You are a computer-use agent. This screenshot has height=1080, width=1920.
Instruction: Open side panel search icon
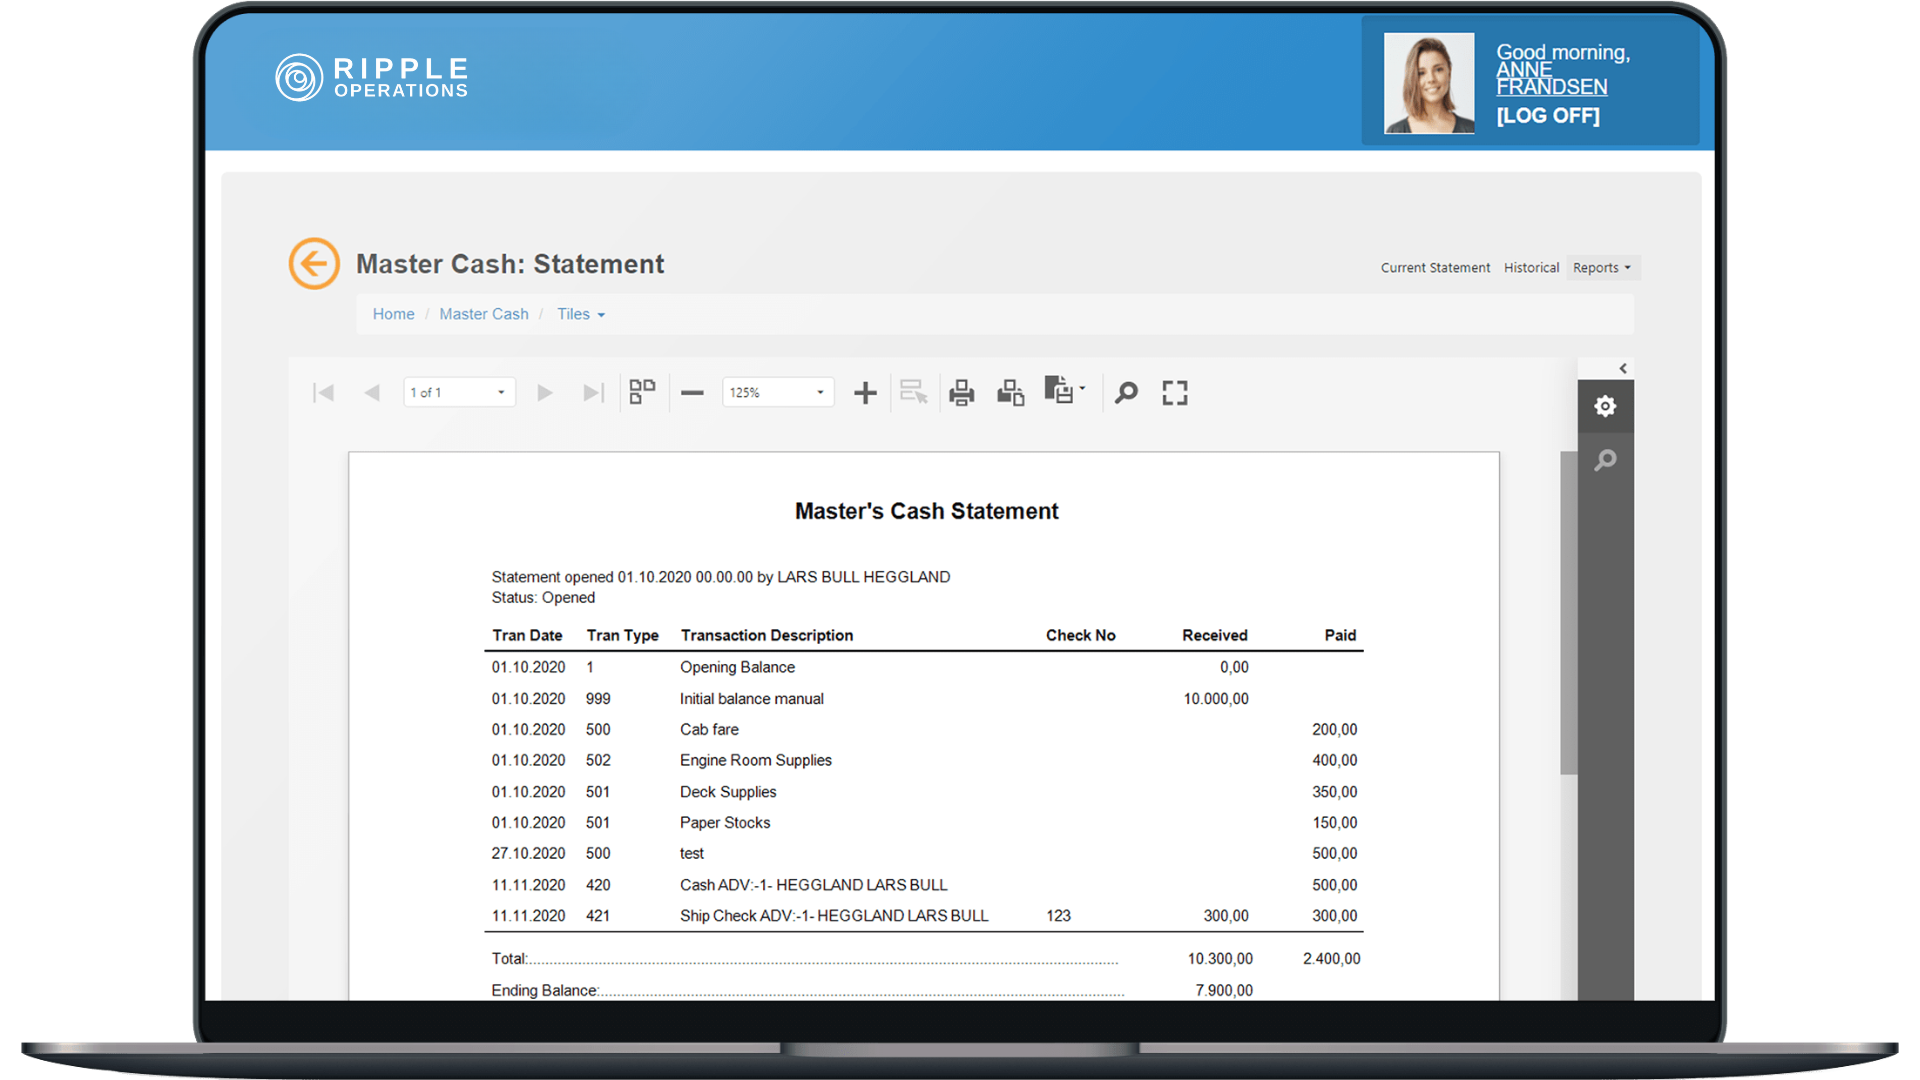point(1605,460)
